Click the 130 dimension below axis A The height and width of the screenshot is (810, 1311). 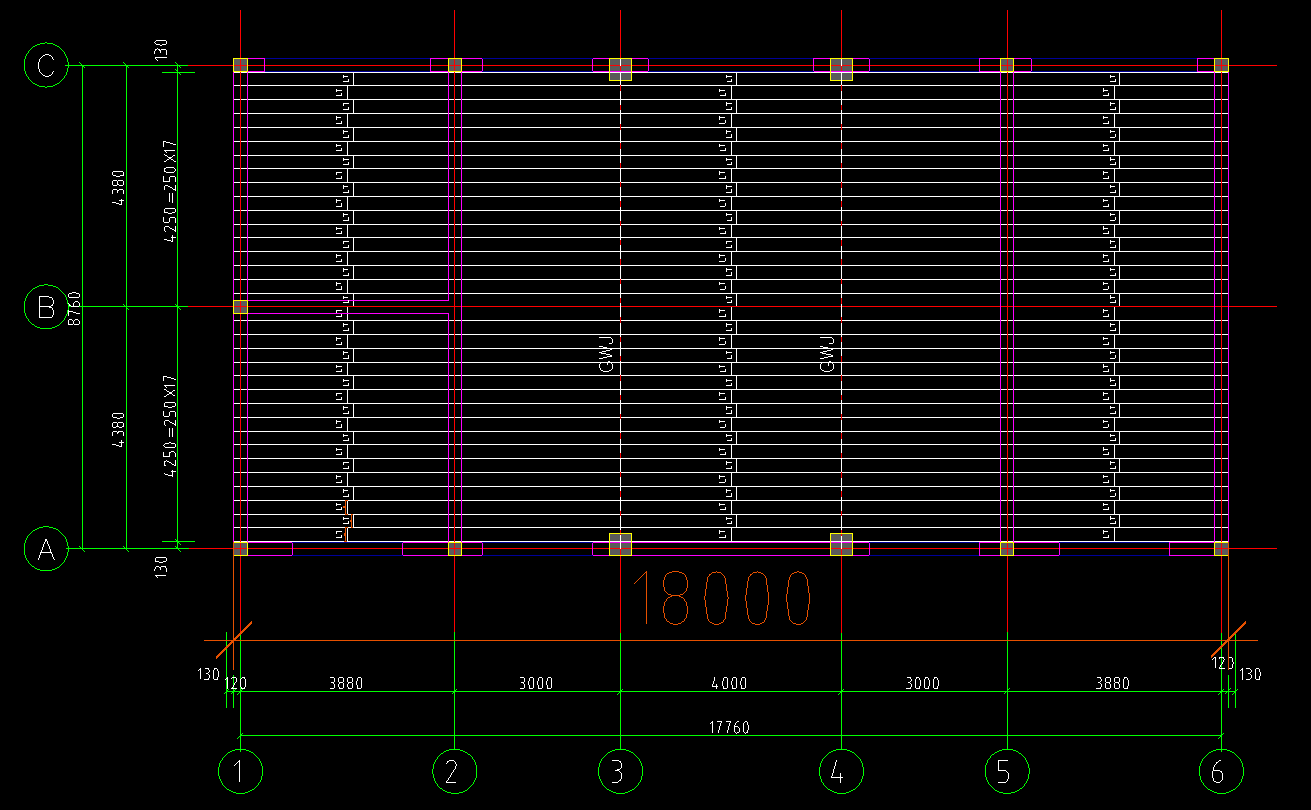point(162,567)
